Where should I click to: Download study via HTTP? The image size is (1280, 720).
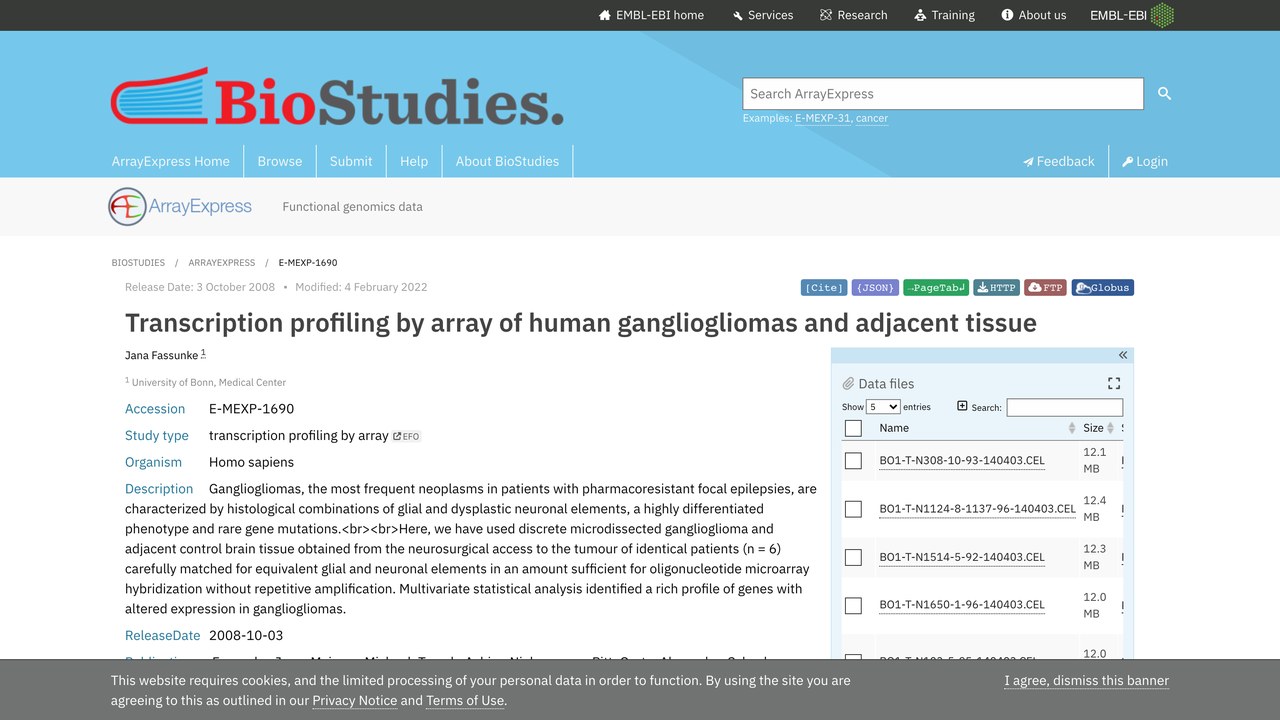[x=996, y=288]
